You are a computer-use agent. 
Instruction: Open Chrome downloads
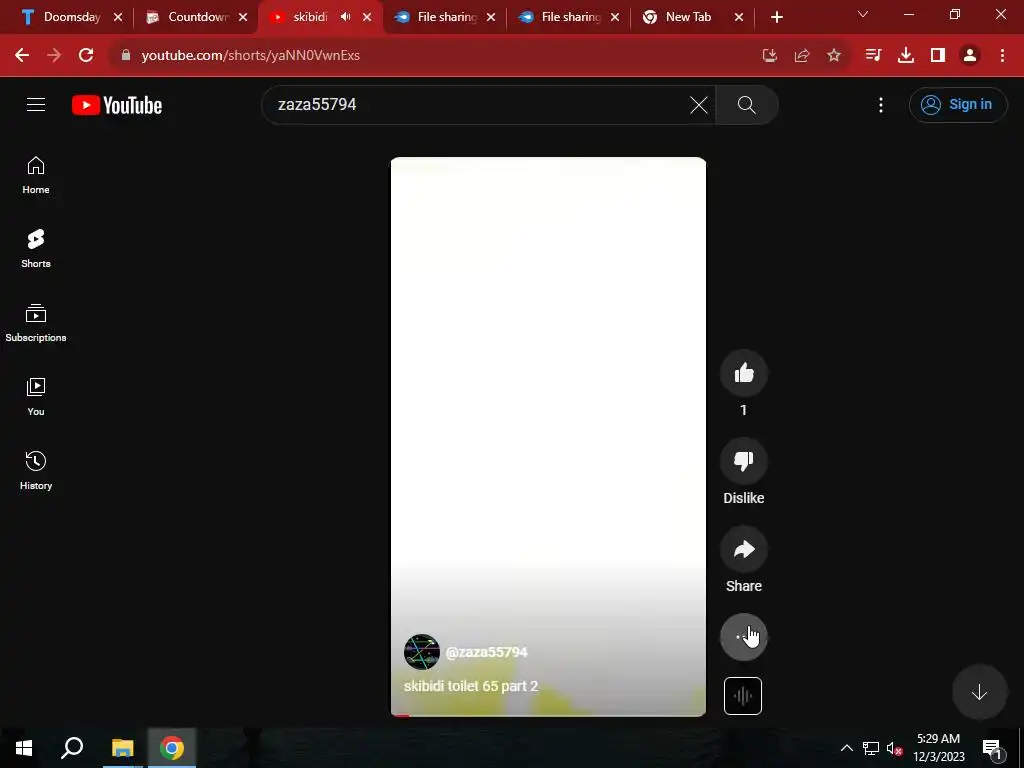click(906, 55)
